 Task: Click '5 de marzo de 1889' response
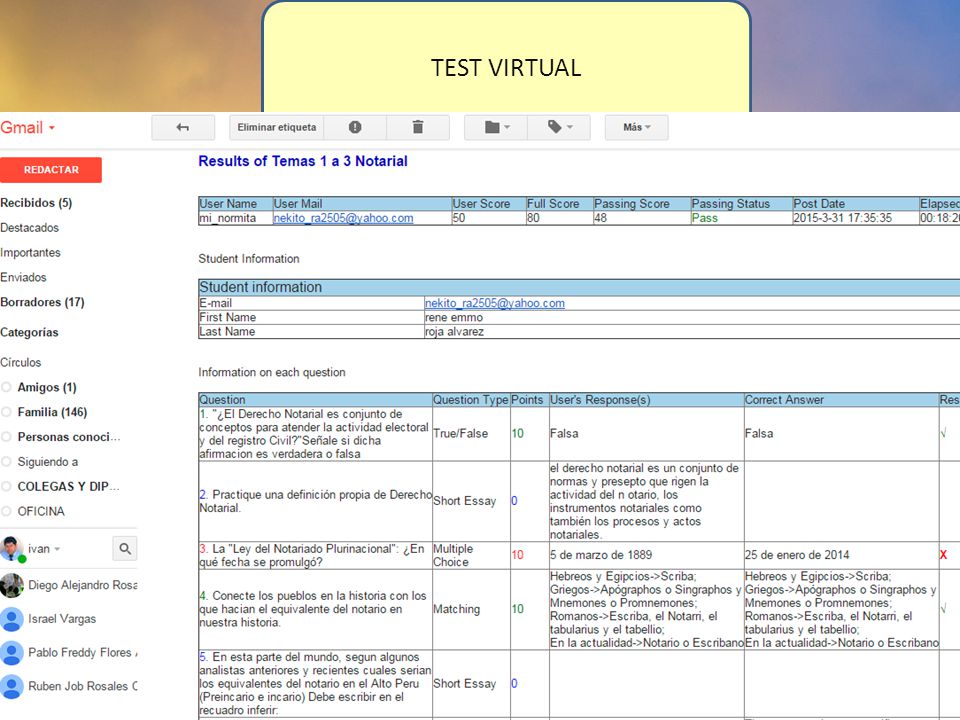[601, 555]
